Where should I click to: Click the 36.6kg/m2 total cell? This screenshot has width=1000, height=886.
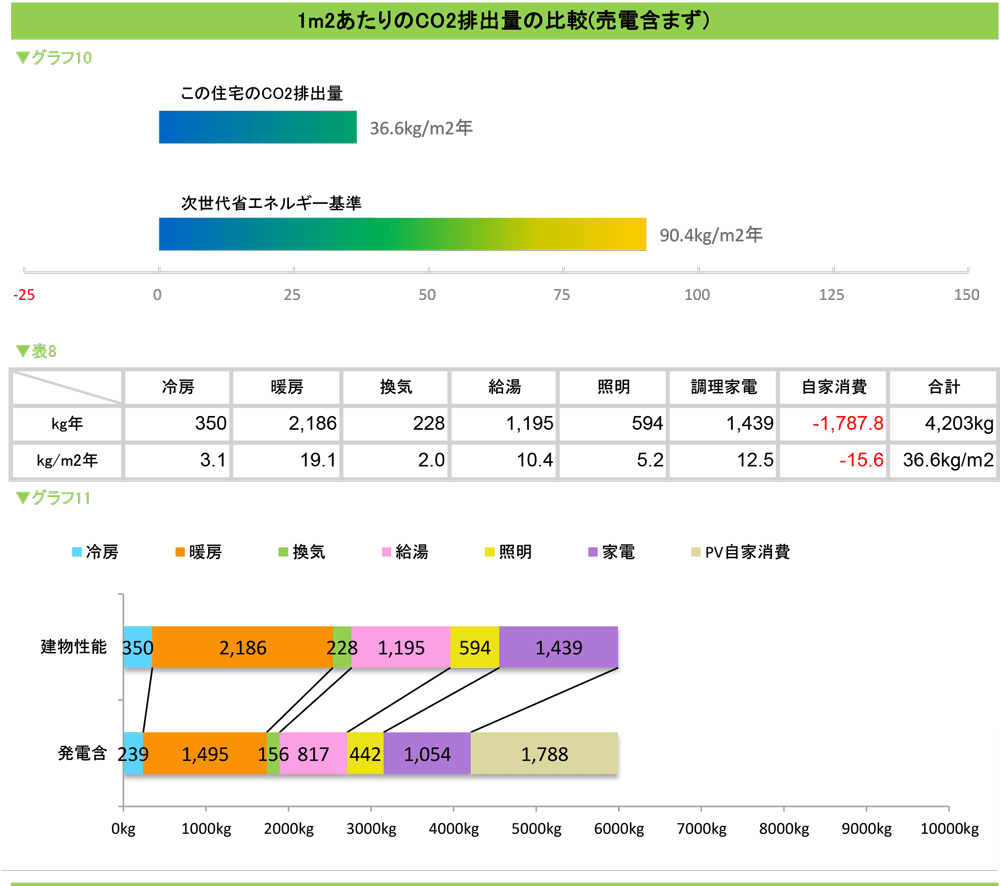(x=944, y=460)
